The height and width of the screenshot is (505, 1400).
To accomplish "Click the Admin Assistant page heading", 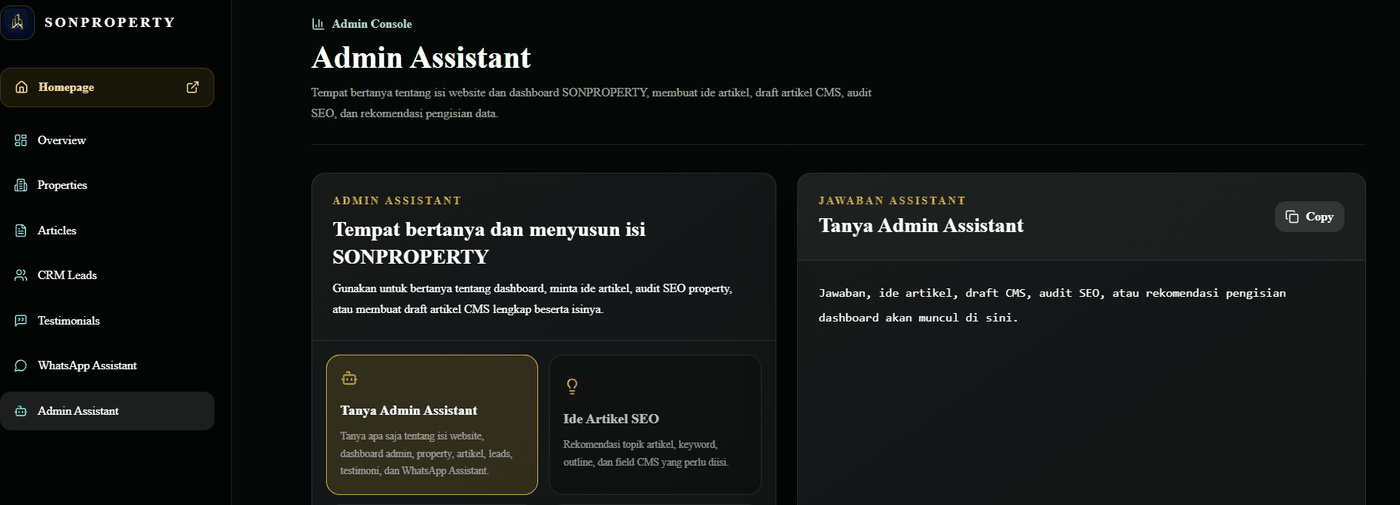I will (x=421, y=58).
